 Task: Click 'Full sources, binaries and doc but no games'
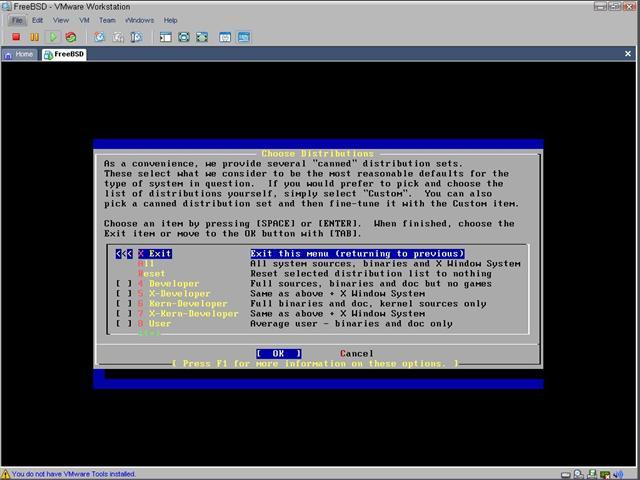click(371, 284)
